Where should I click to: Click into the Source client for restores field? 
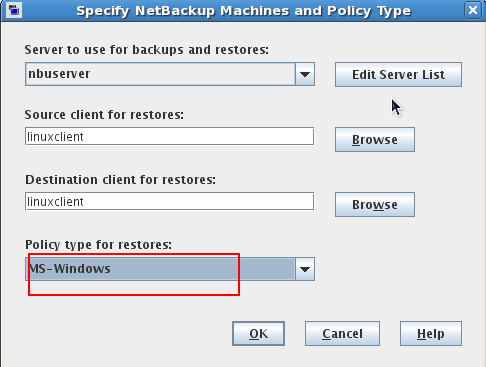[169, 136]
